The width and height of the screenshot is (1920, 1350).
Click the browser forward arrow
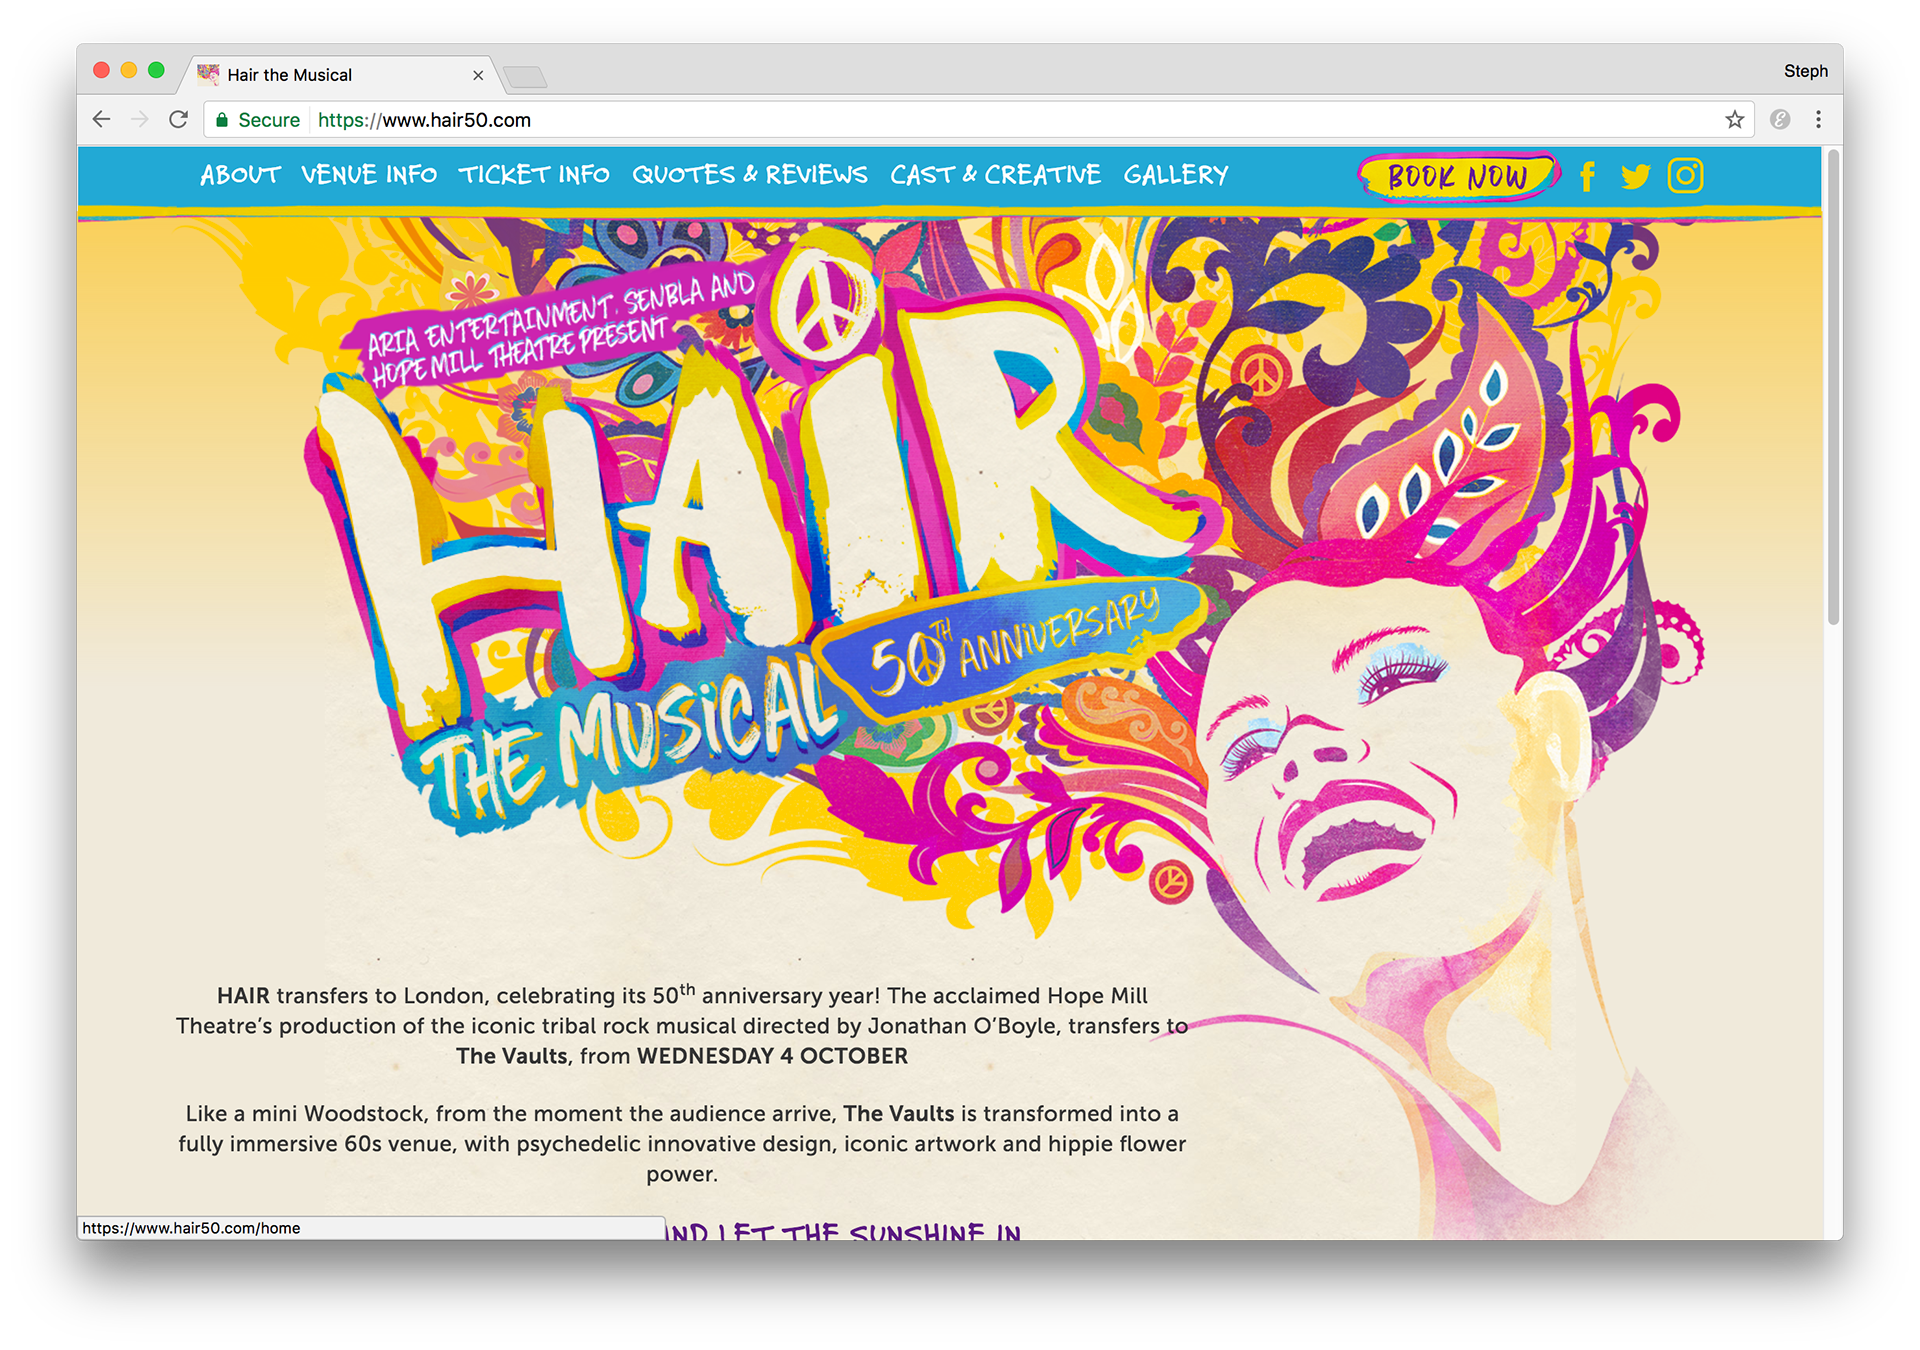[x=140, y=120]
